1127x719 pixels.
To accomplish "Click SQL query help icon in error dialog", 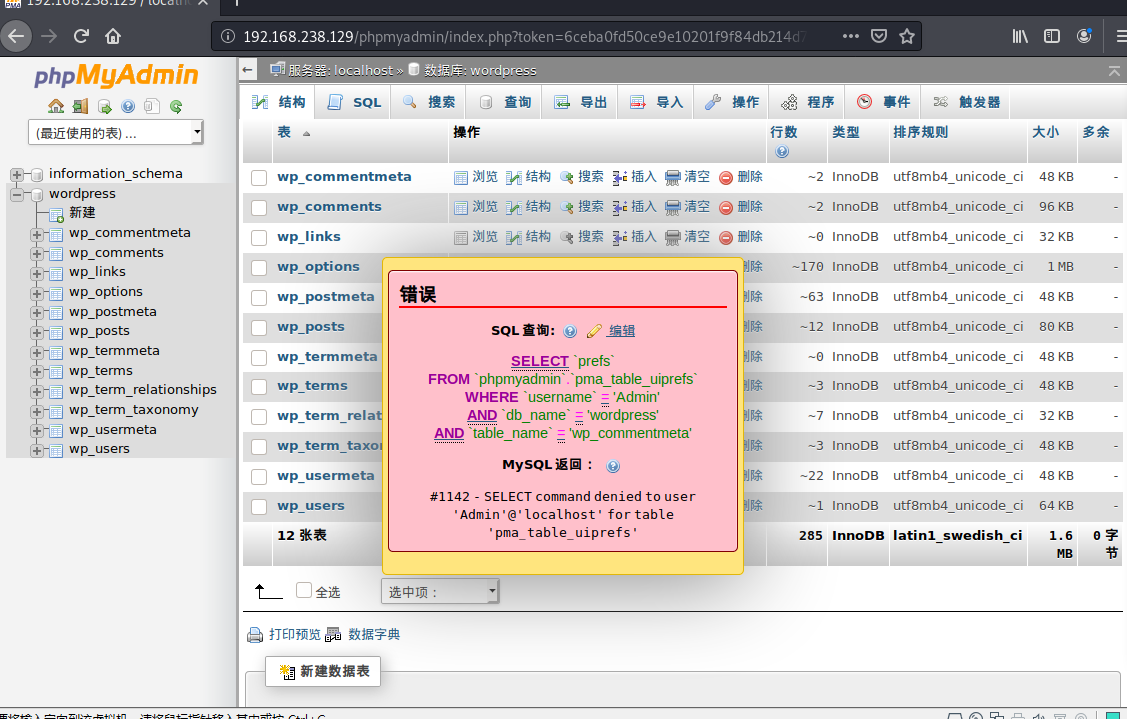I will coord(570,331).
